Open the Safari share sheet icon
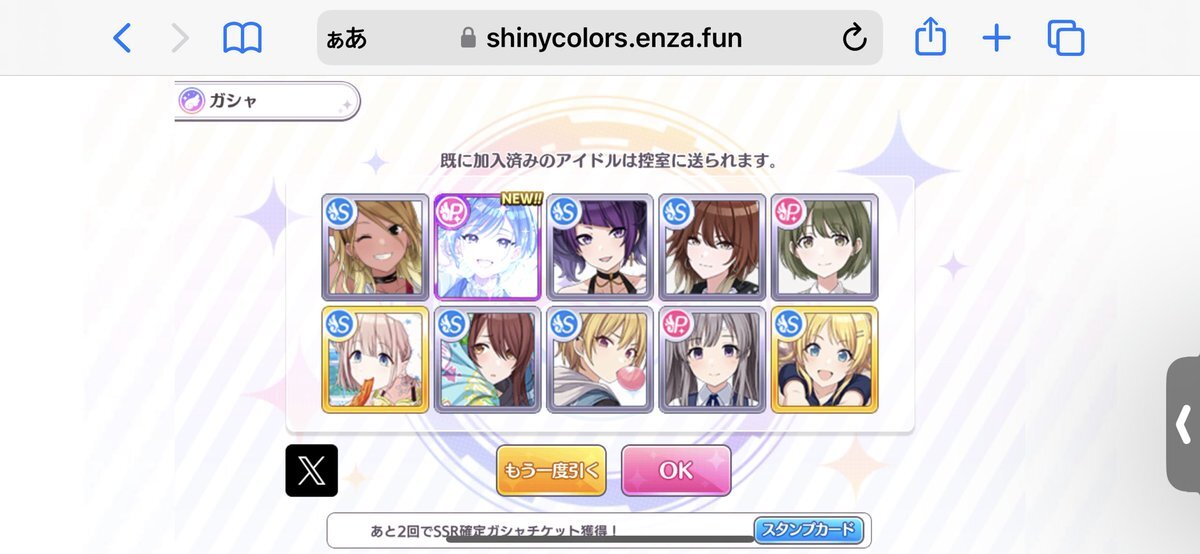This screenshot has height=554, width=1200. (x=930, y=37)
